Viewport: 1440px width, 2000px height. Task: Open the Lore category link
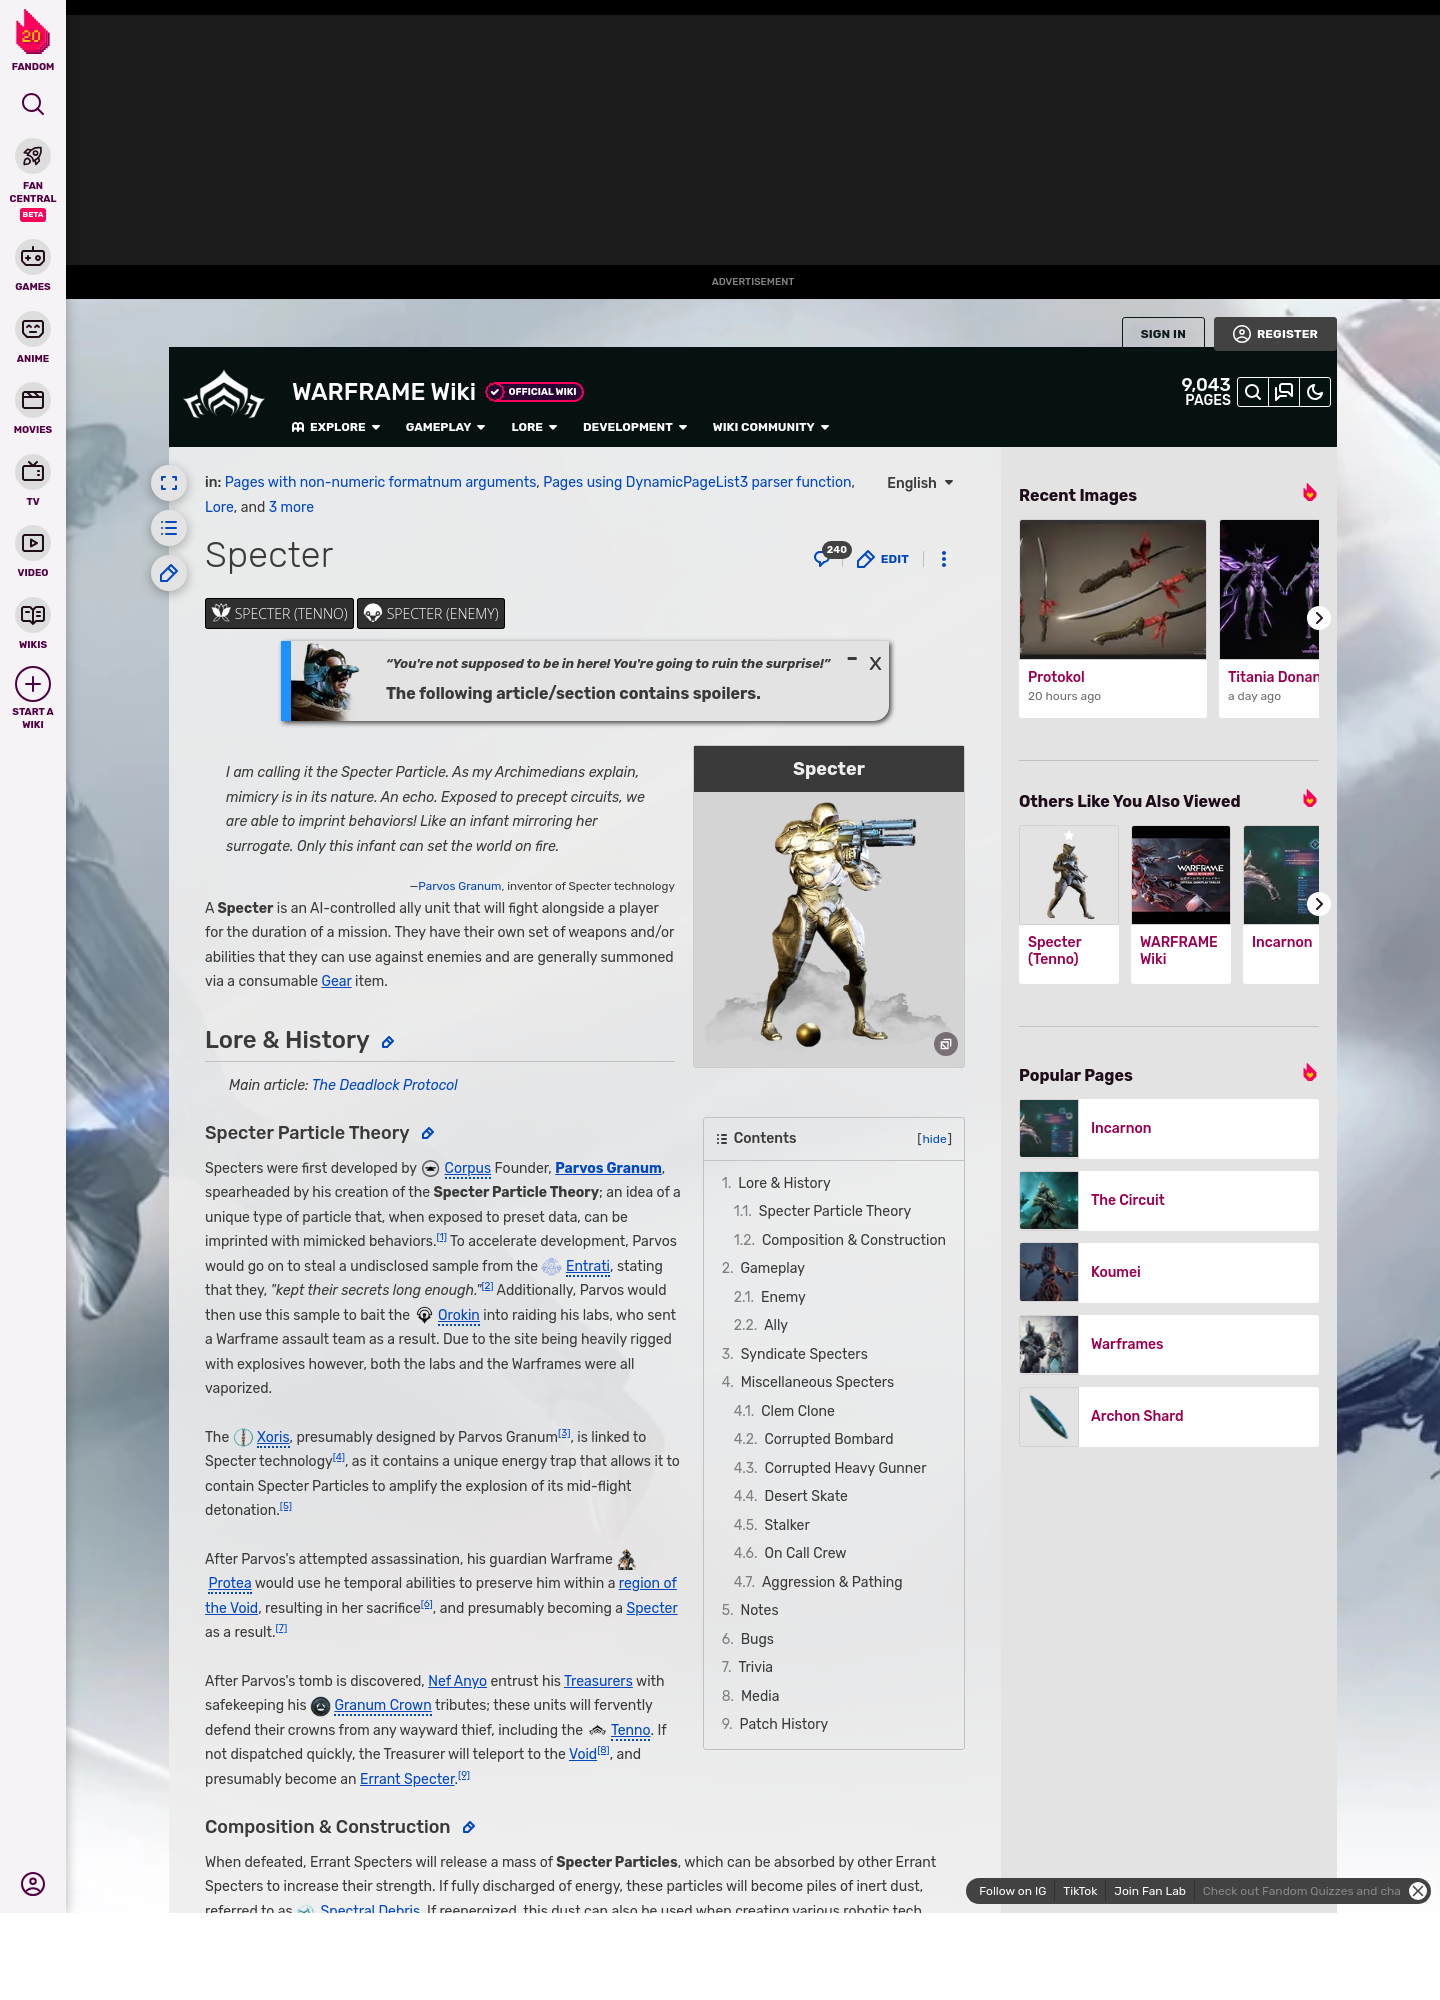[219, 507]
